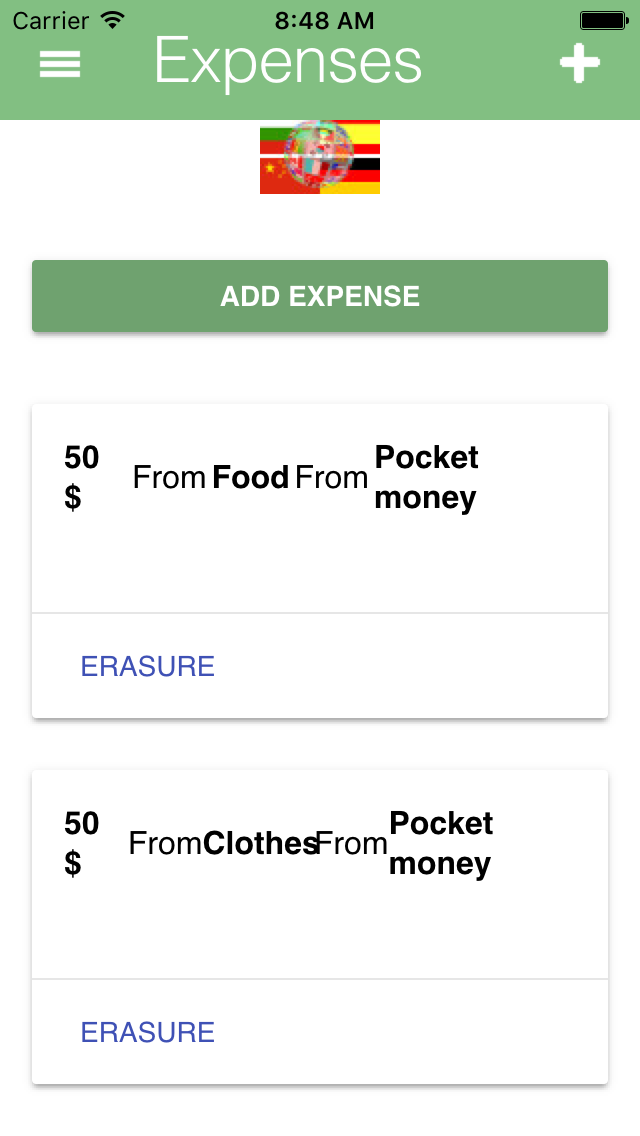Select the Clothes category label
This screenshot has height=1136, width=640.
[260, 843]
